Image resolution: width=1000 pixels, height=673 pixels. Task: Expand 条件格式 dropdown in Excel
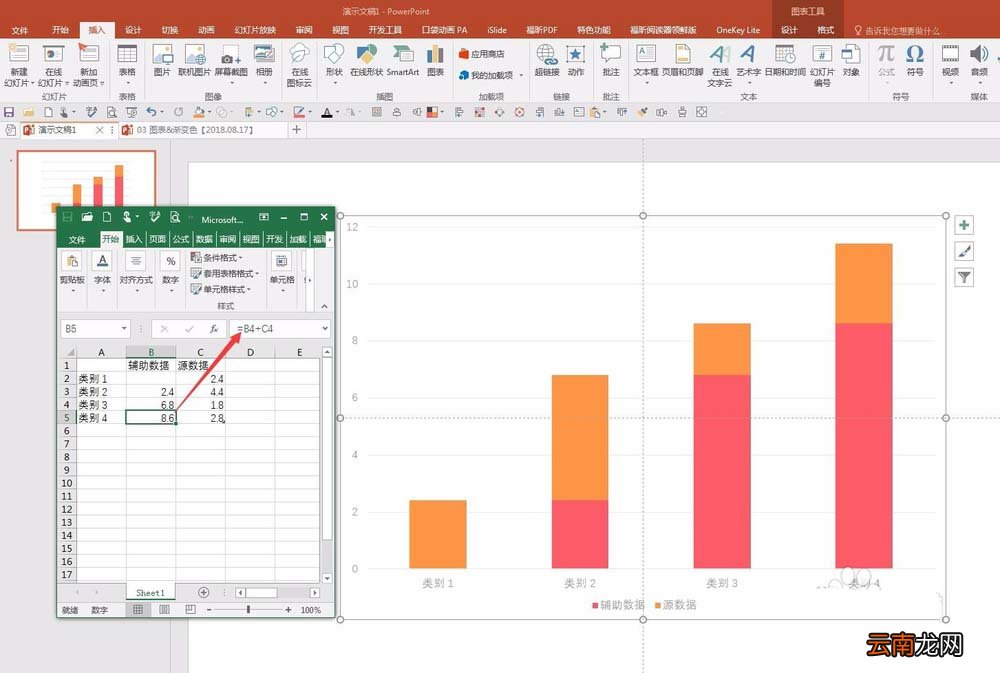(x=217, y=258)
